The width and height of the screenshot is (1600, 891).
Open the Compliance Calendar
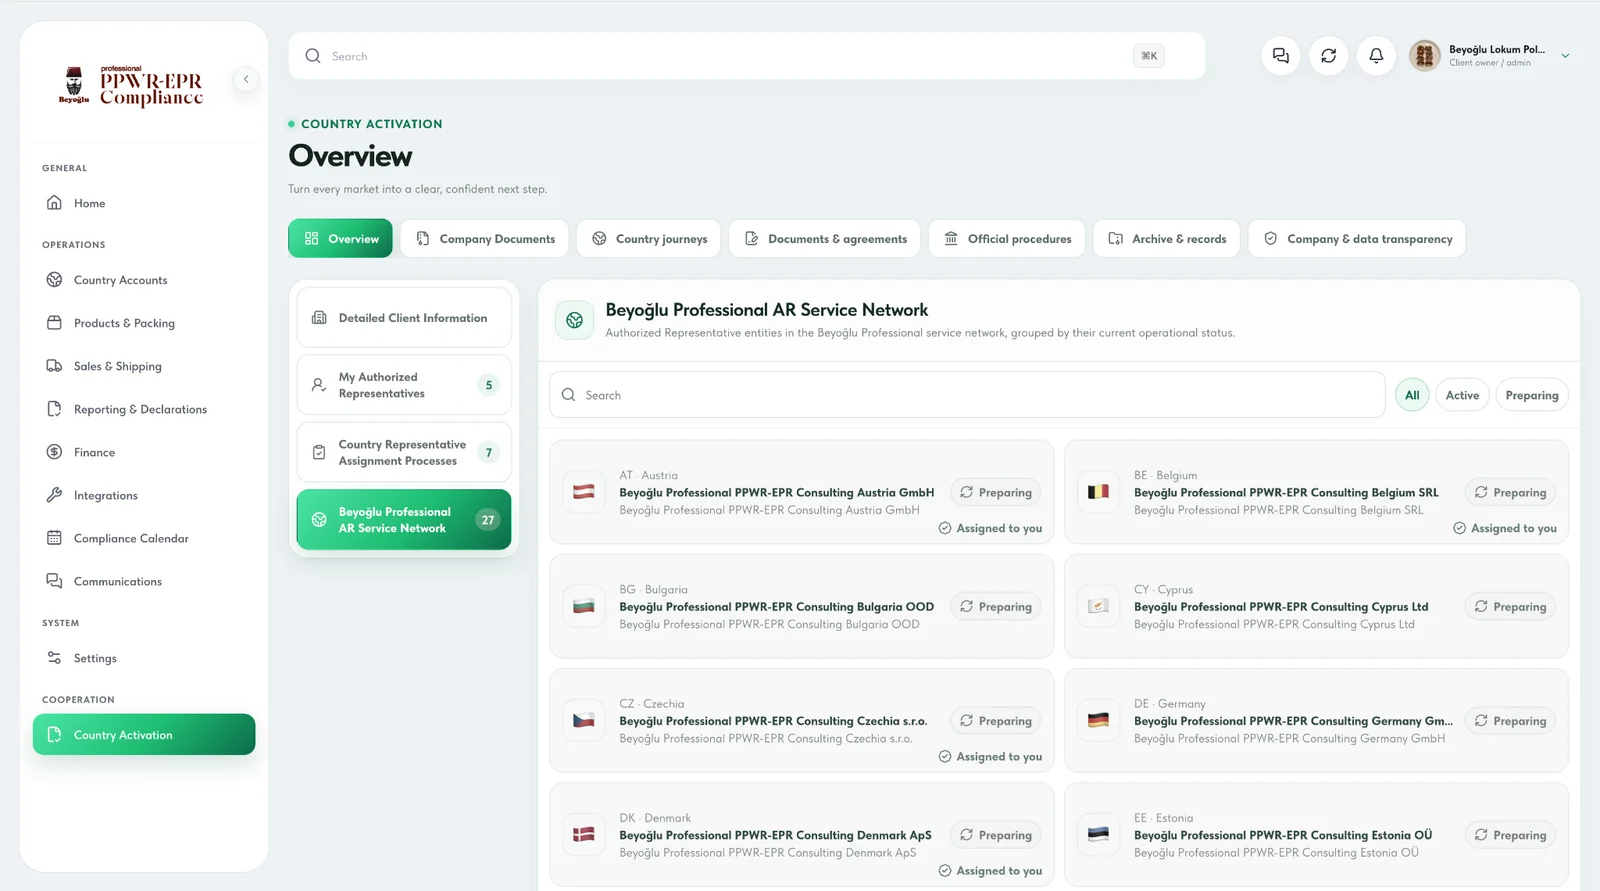pyautogui.click(x=144, y=538)
